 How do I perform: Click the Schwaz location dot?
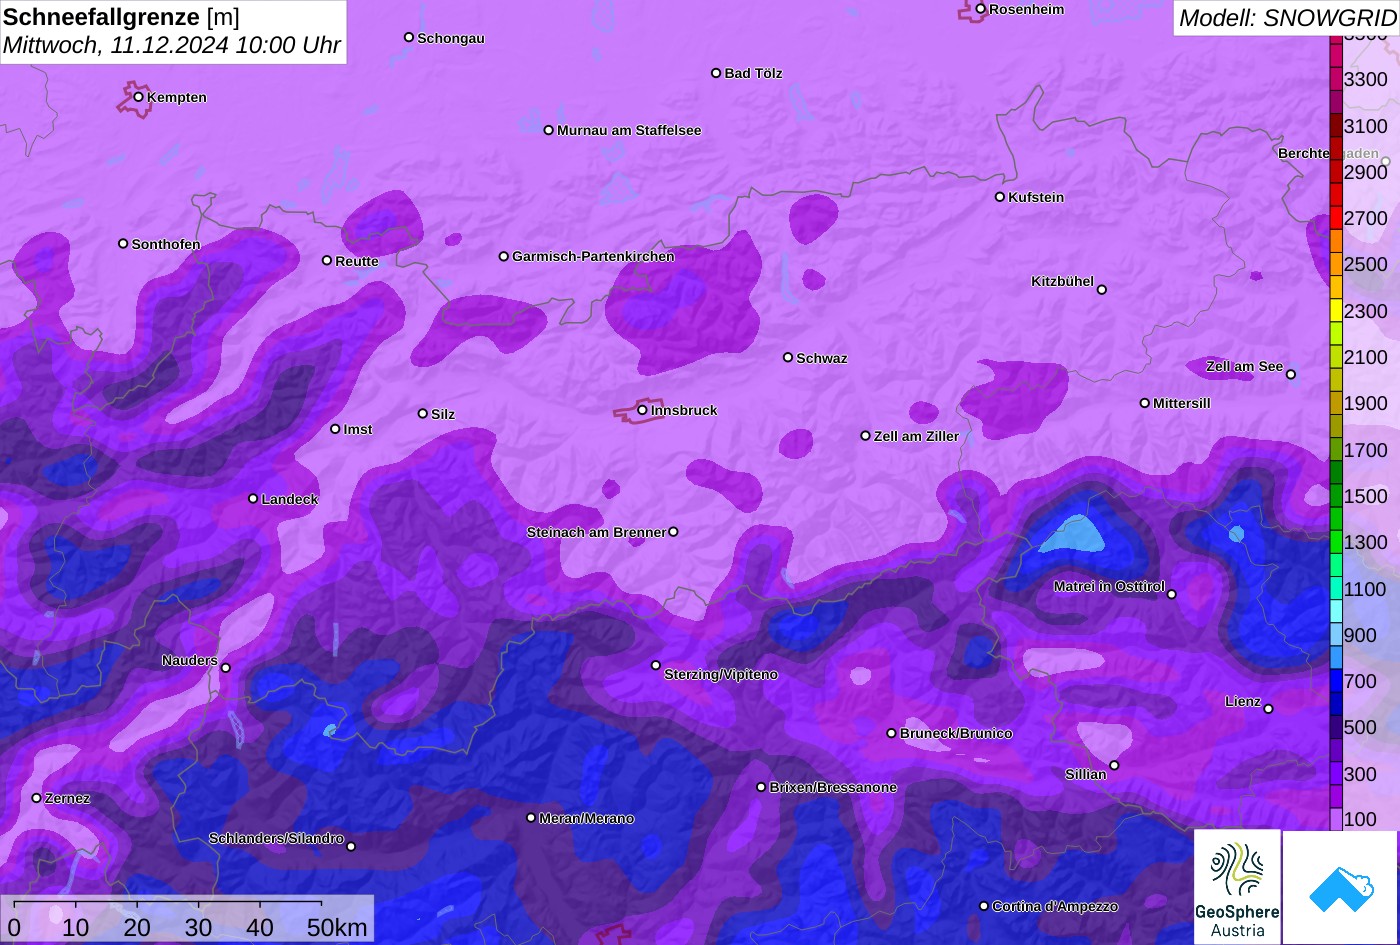tap(788, 357)
